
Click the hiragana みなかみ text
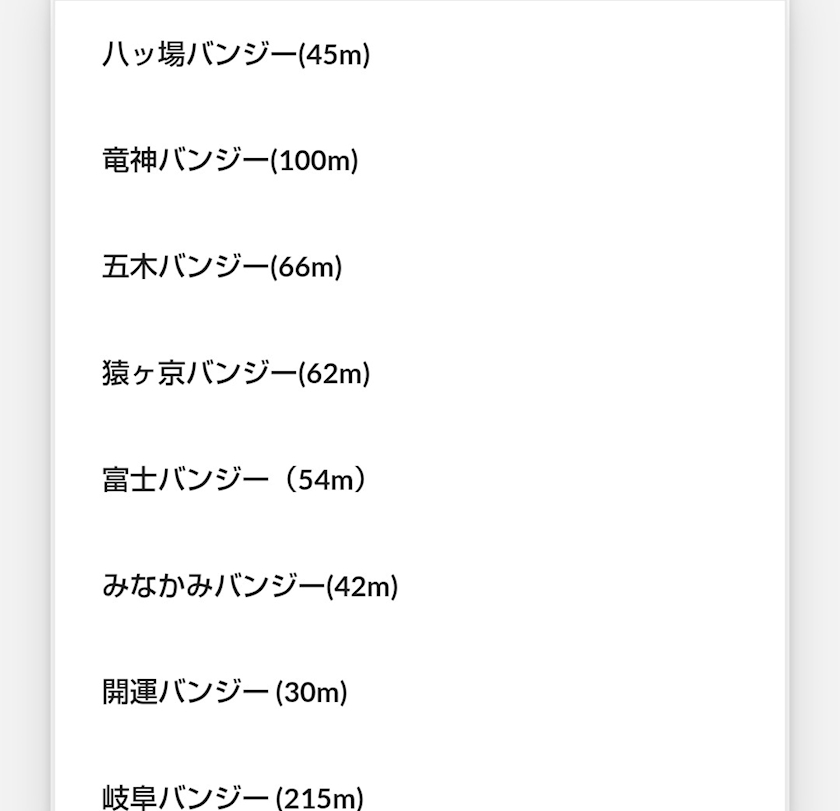158,585
